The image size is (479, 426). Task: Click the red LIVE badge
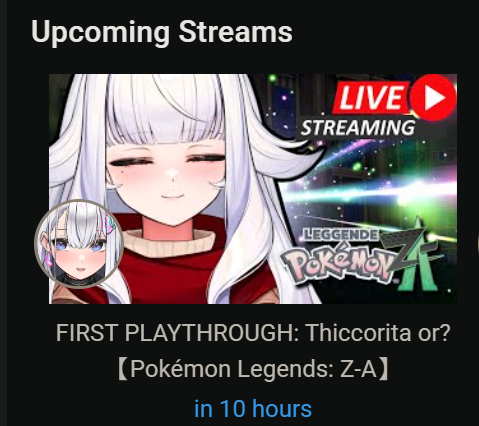(x=371, y=98)
